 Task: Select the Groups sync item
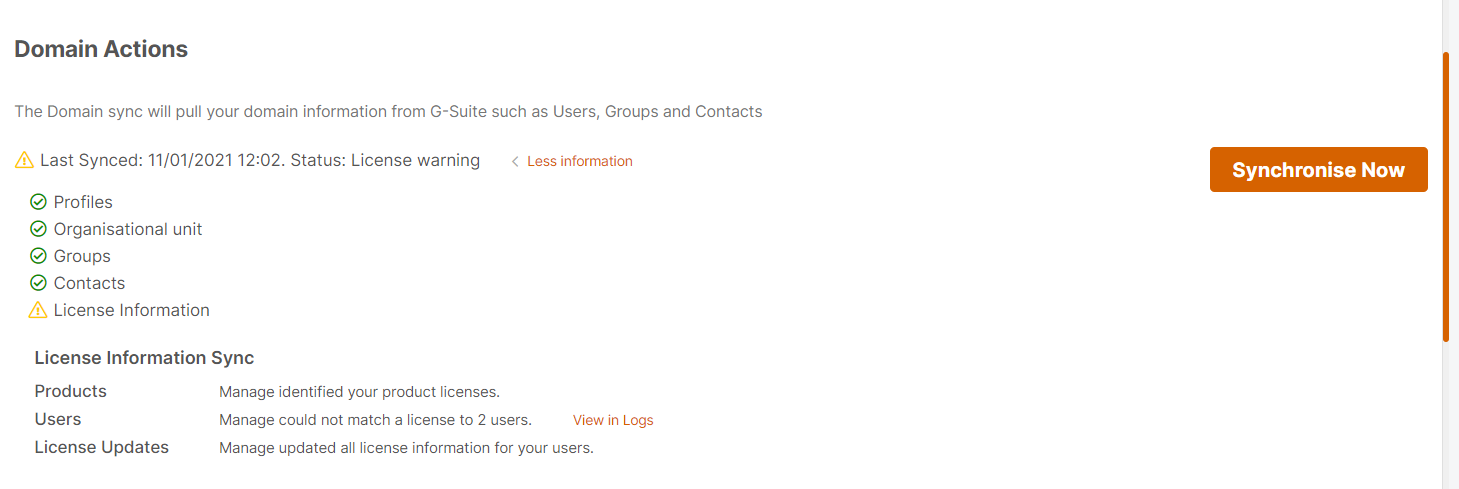point(82,256)
